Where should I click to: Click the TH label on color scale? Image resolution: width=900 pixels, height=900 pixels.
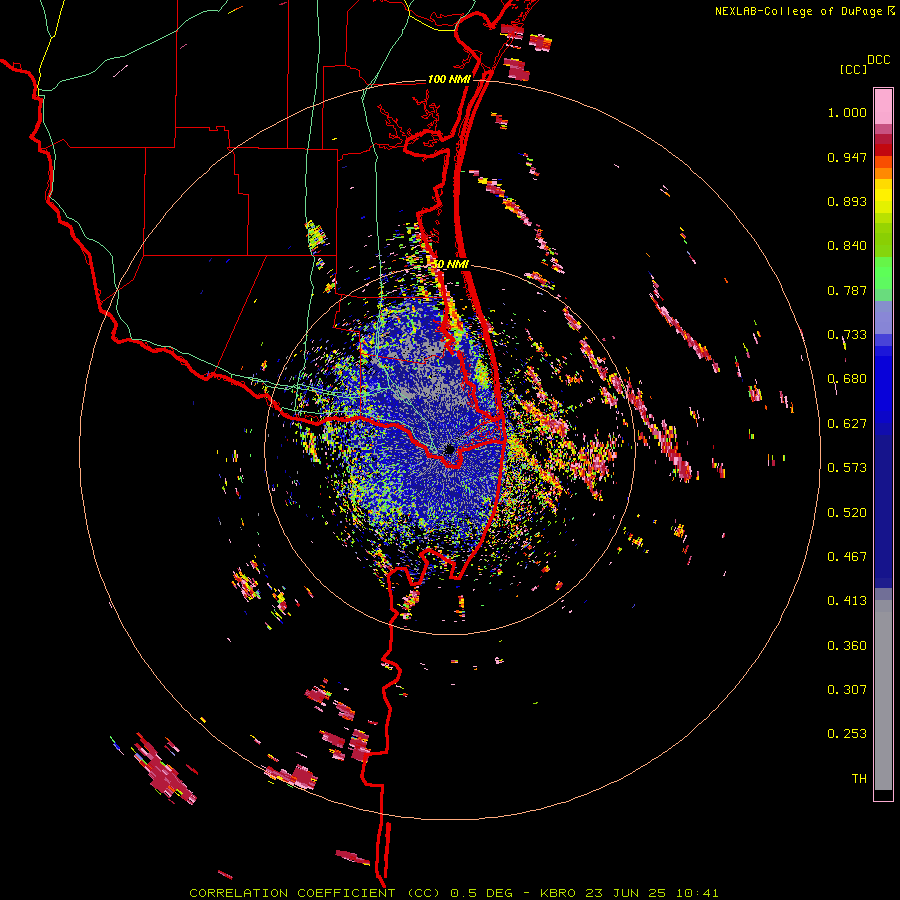(859, 779)
